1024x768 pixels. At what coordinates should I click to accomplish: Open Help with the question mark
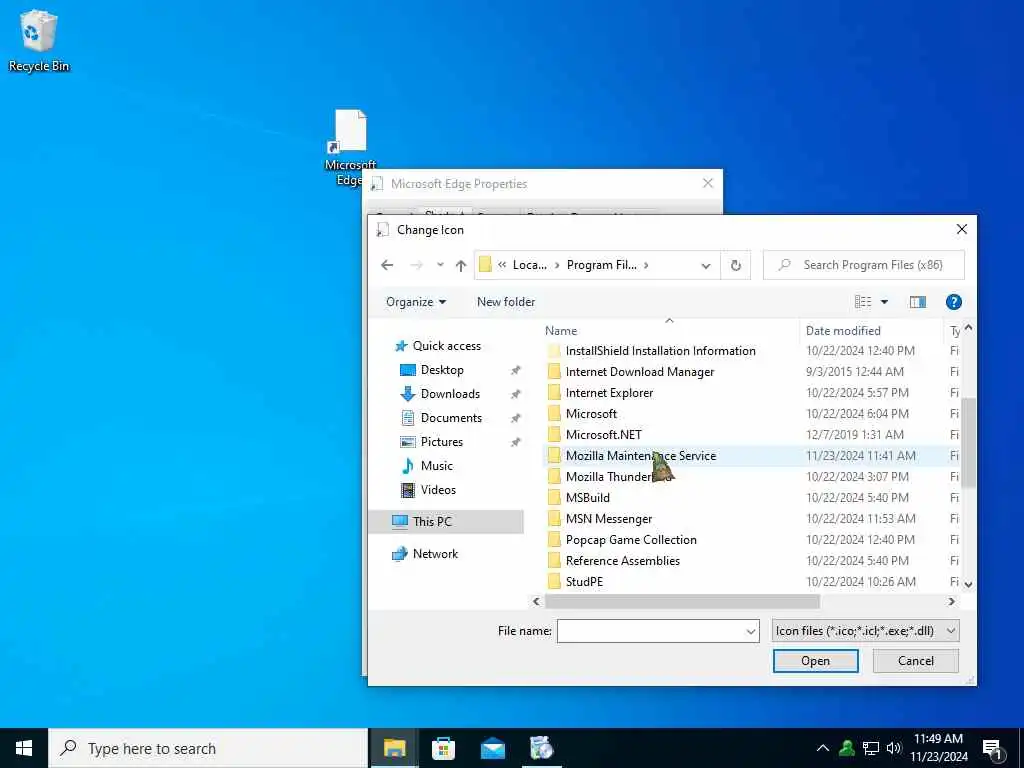pos(953,302)
